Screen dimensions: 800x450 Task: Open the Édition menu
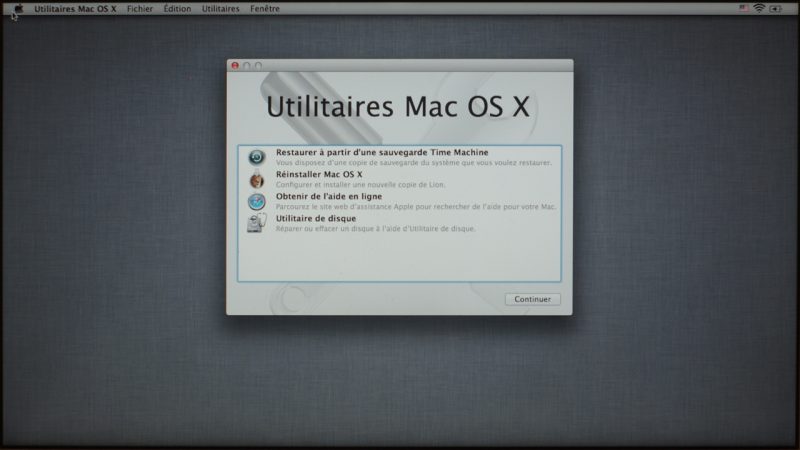coord(177,9)
